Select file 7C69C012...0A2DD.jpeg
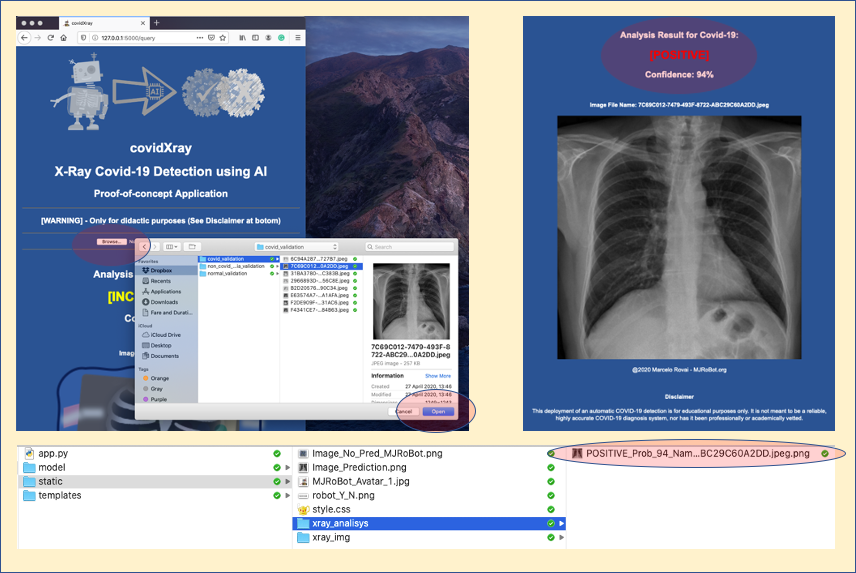 click(321, 266)
